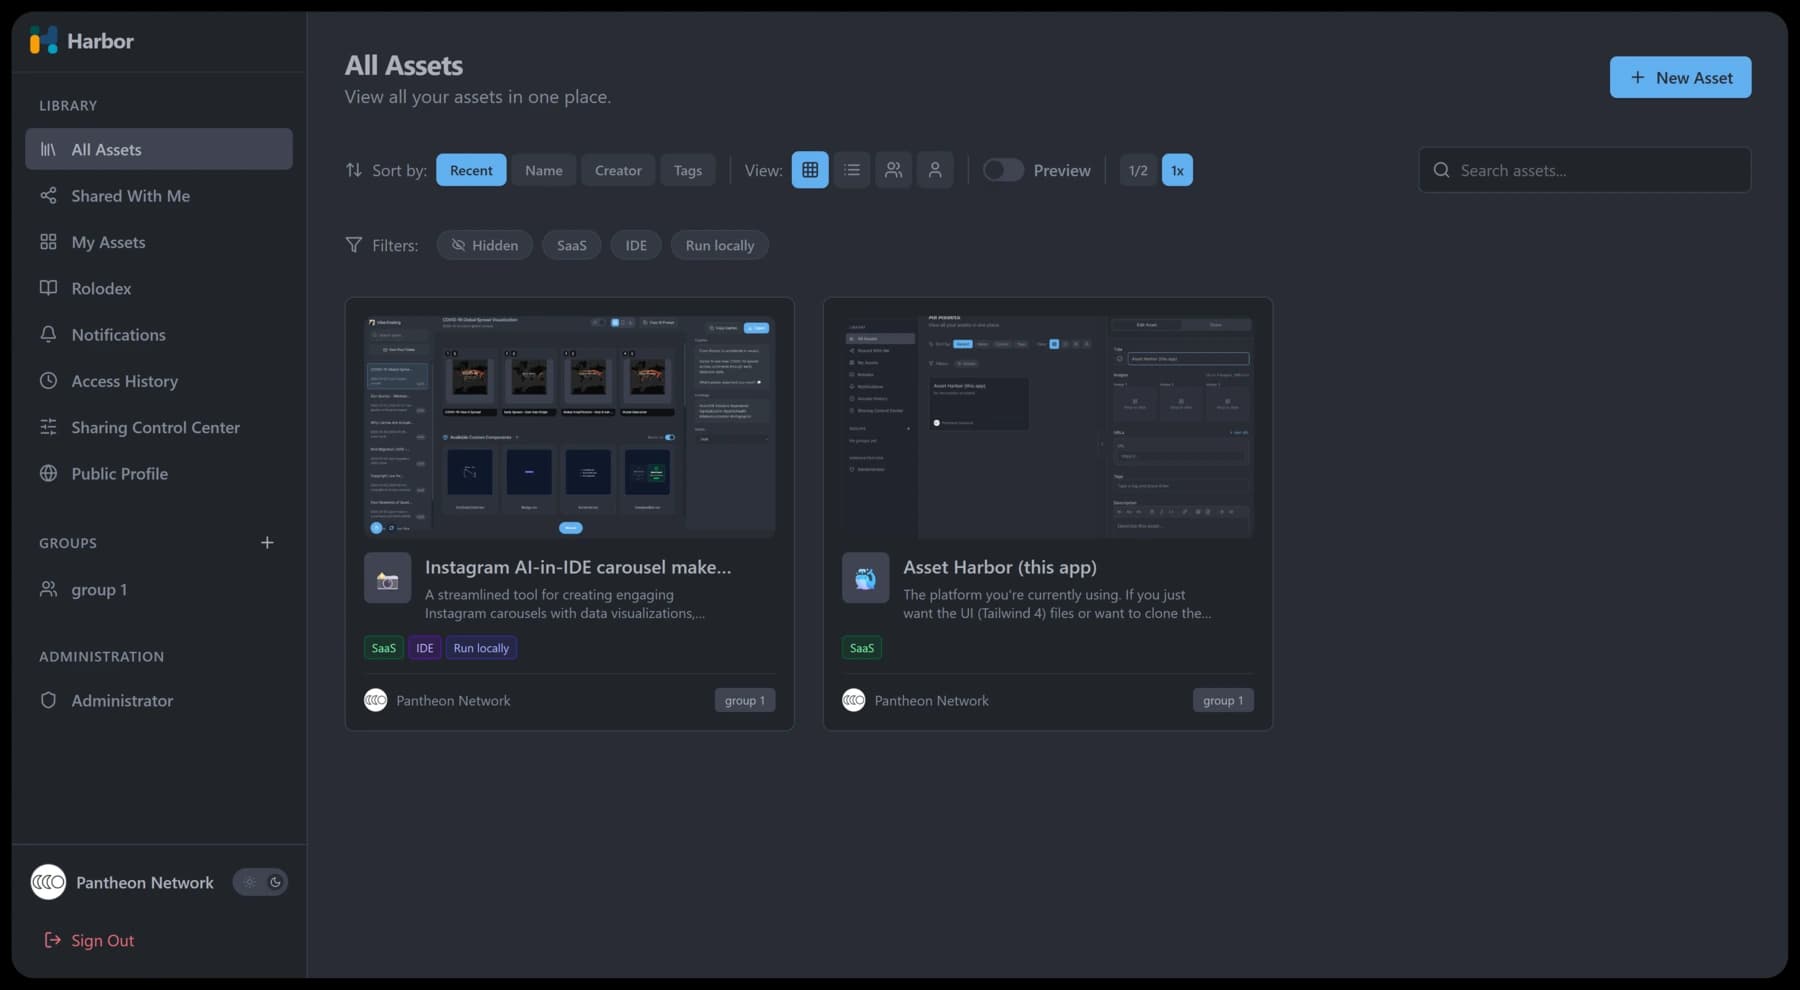Screen dimensions: 1800x990
Task: Click the New Asset button
Action: 1680,77
